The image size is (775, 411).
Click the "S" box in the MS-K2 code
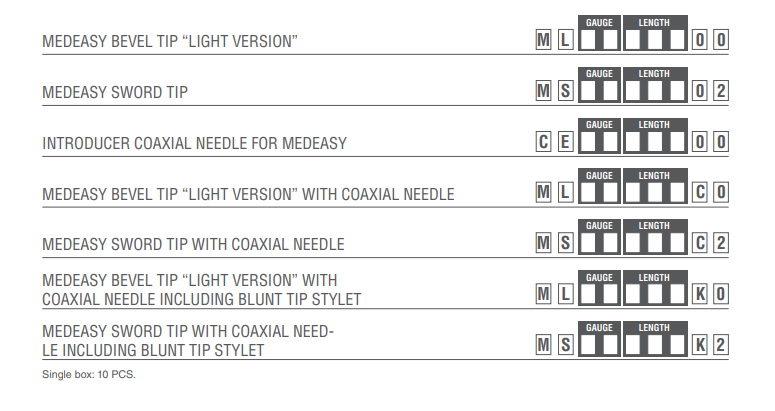(565, 345)
